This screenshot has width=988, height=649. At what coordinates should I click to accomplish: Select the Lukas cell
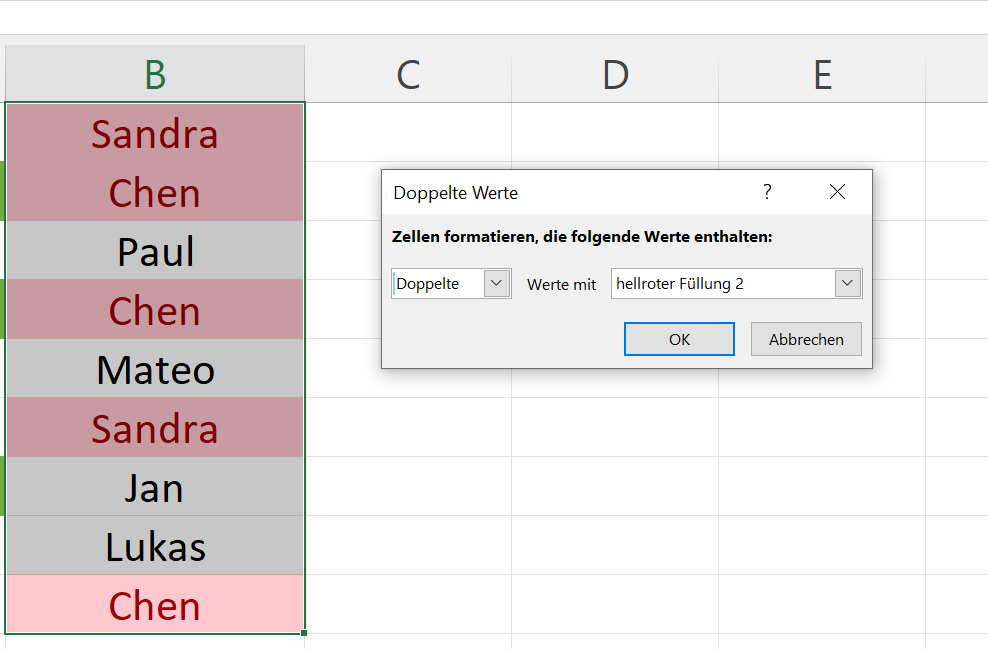pos(155,546)
